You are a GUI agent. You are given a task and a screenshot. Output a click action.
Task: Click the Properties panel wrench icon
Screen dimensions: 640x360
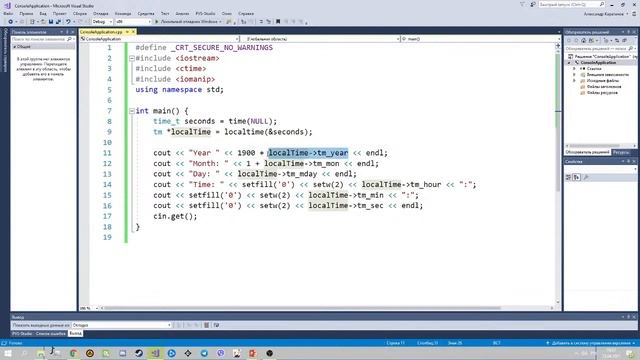point(586,177)
